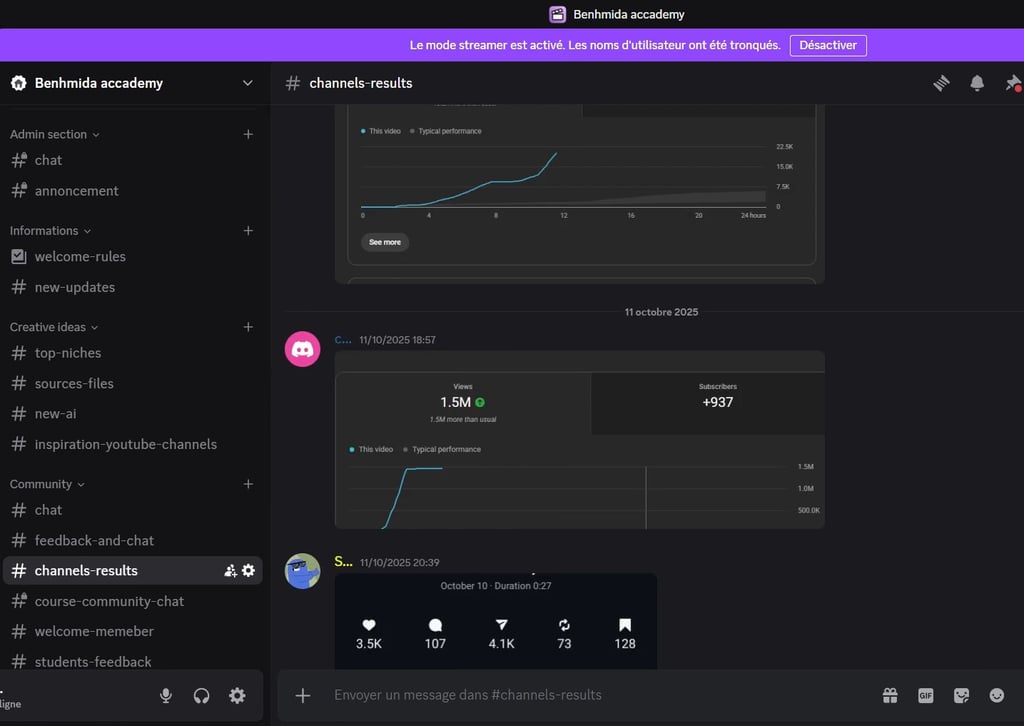Viewport: 1024px width, 726px height.
Task: Click See more in analytics image
Action: coord(385,242)
